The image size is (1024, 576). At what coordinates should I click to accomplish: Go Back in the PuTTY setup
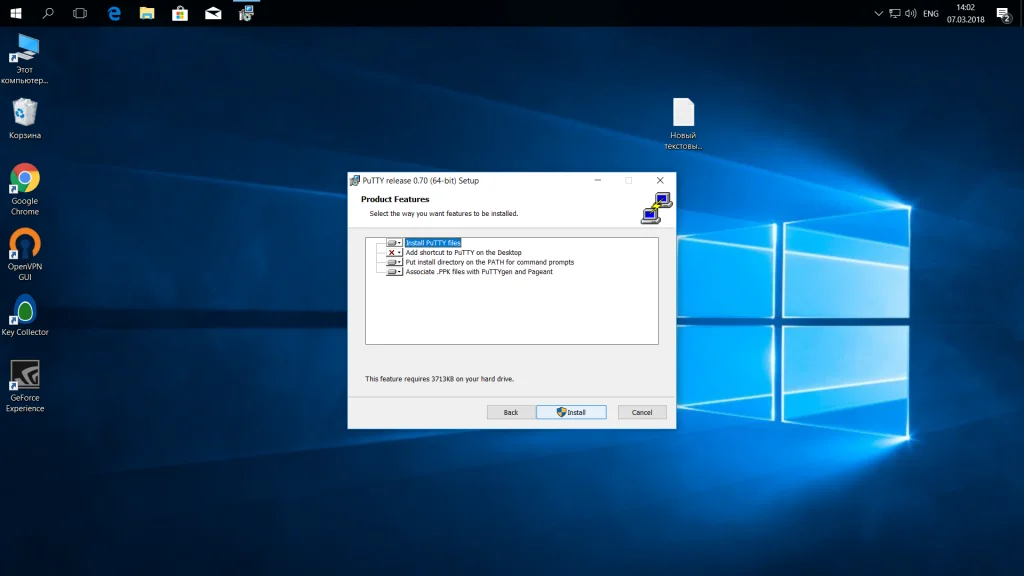510,412
